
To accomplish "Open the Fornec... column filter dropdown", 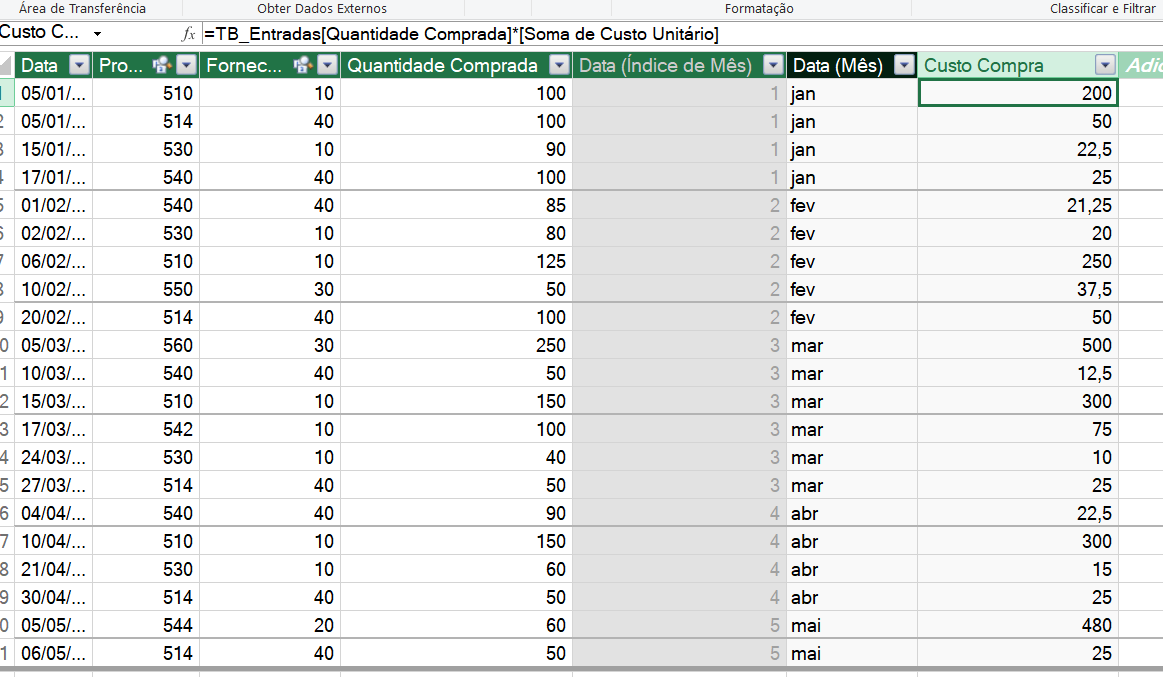I will point(327,65).
